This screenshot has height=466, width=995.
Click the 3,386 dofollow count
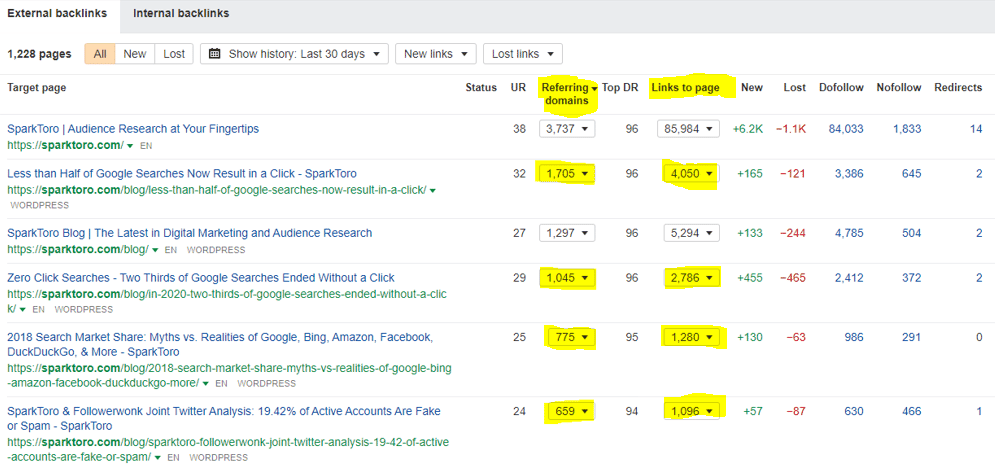click(x=849, y=173)
